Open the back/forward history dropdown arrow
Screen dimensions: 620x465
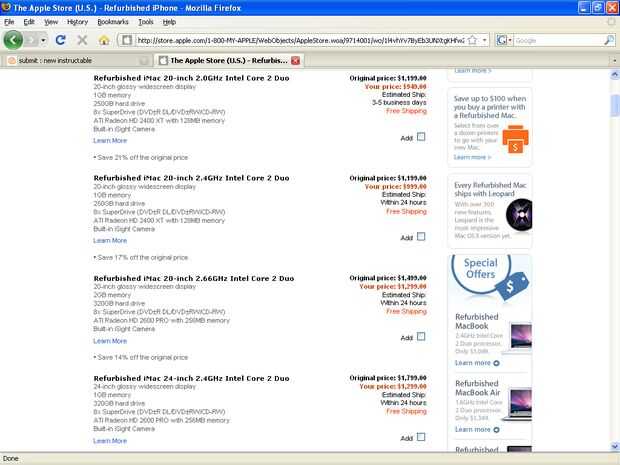coord(43,40)
